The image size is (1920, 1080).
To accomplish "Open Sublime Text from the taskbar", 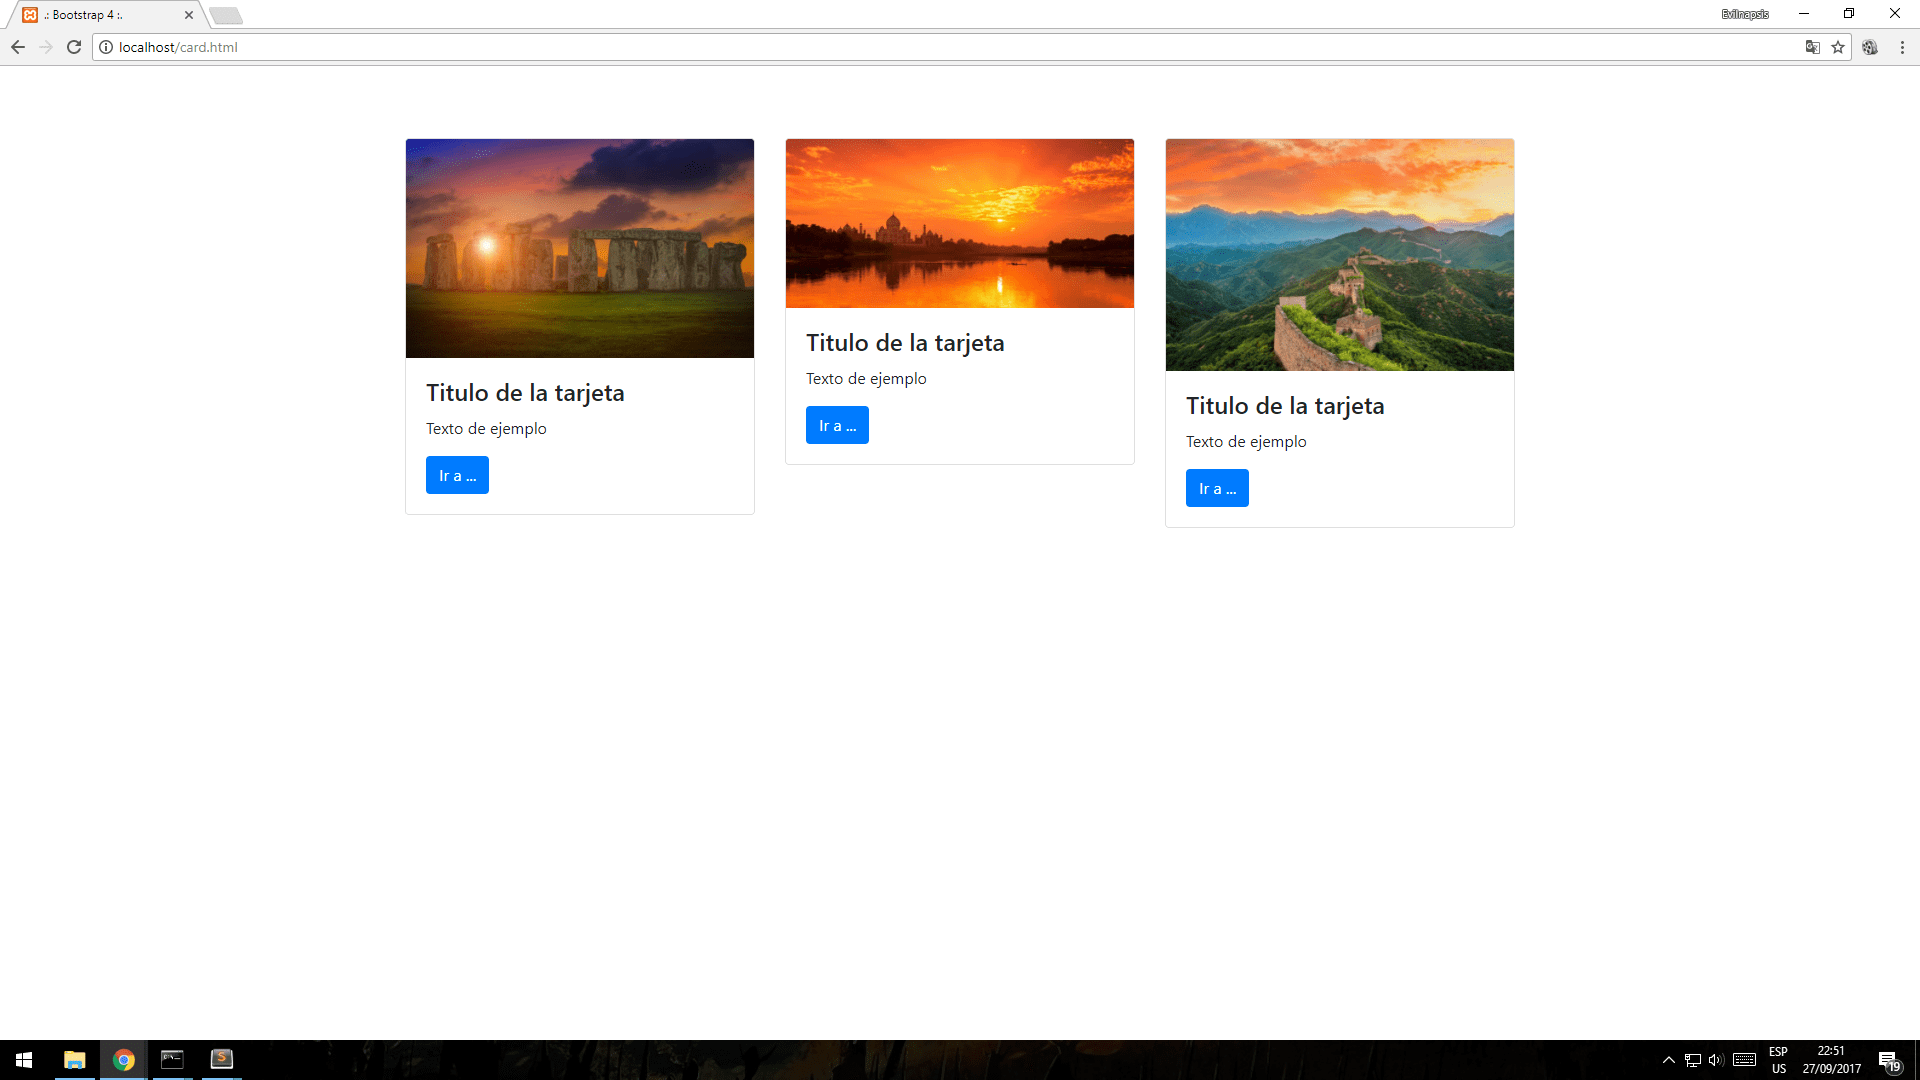I will pos(221,1060).
